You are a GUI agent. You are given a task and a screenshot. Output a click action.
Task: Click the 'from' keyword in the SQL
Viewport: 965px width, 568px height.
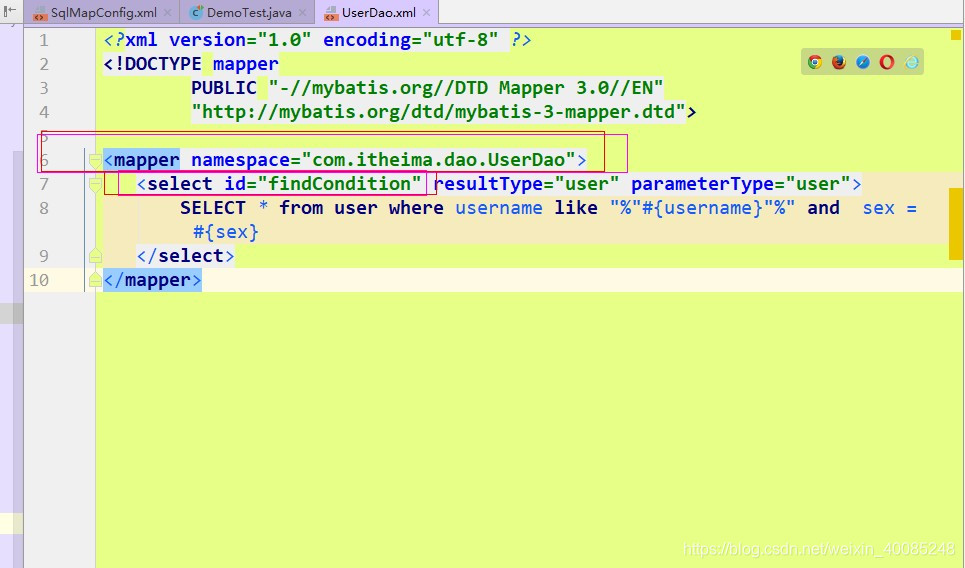tap(301, 208)
